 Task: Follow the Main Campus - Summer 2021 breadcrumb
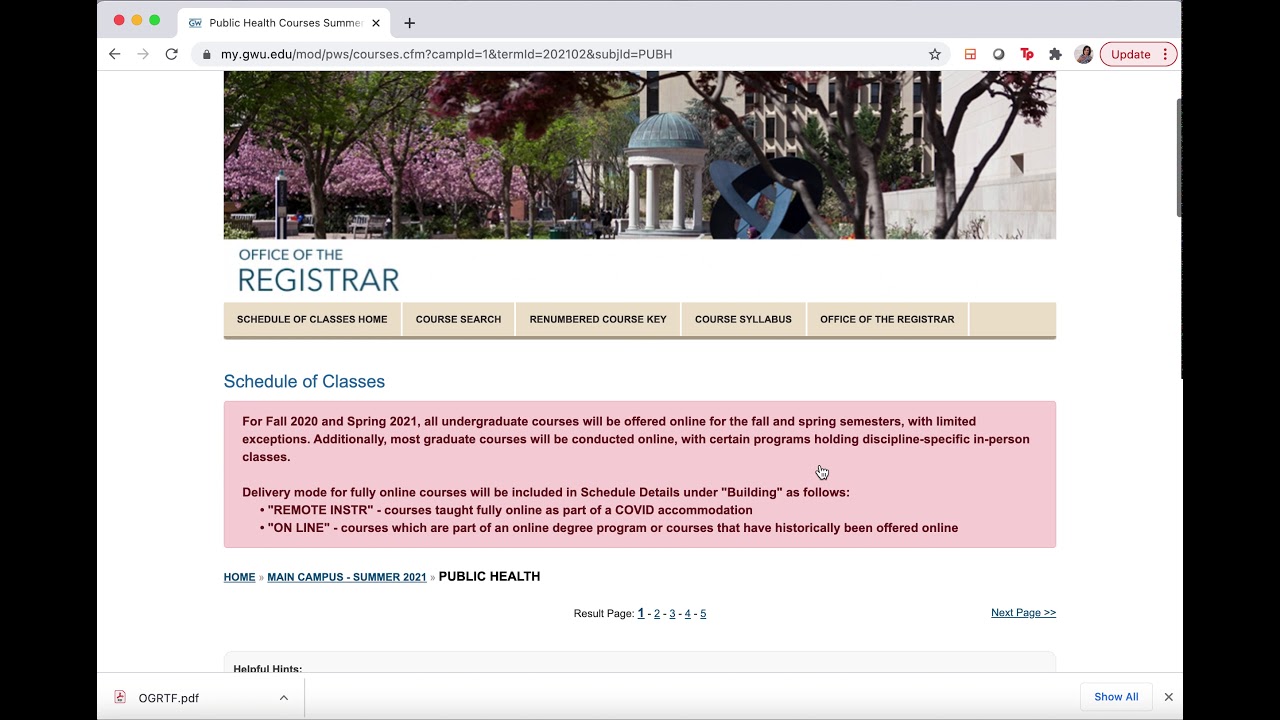(x=347, y=577)
